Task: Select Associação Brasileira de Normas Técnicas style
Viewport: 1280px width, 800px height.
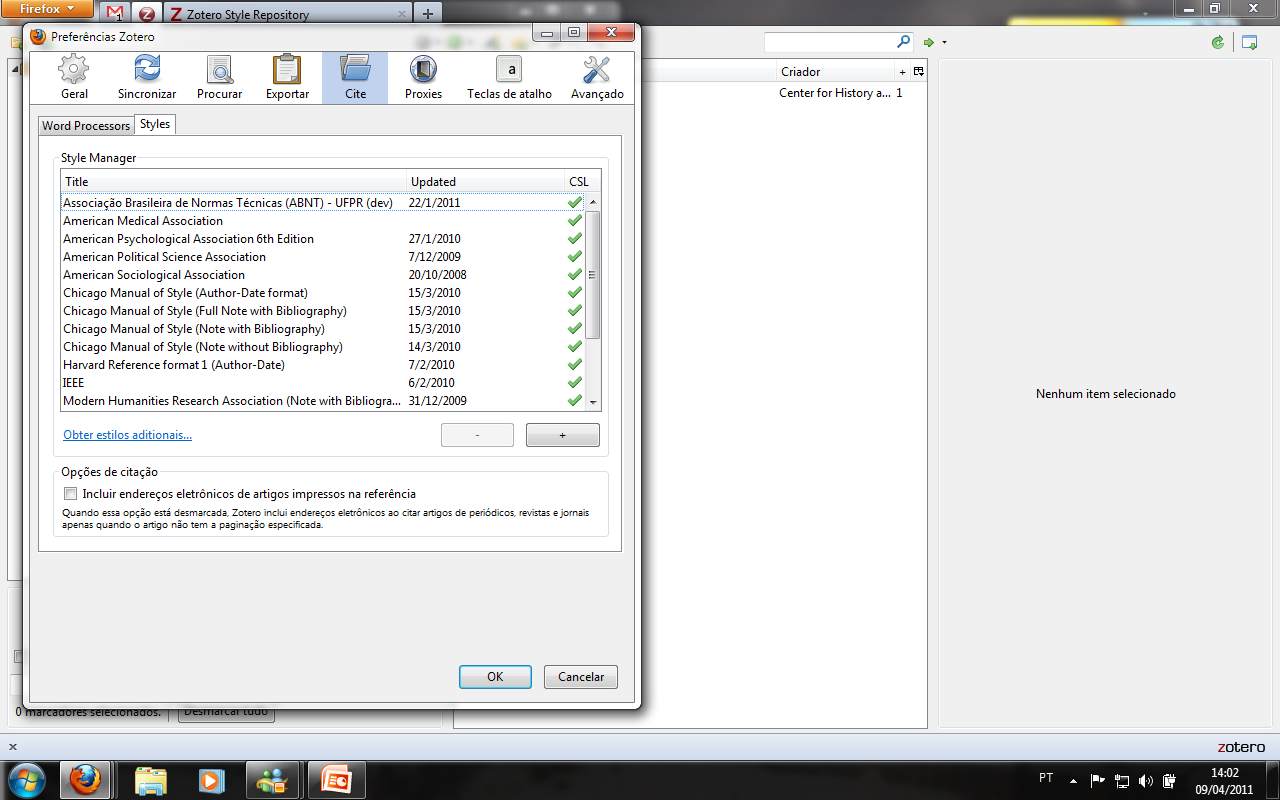Action: [323, 203]
